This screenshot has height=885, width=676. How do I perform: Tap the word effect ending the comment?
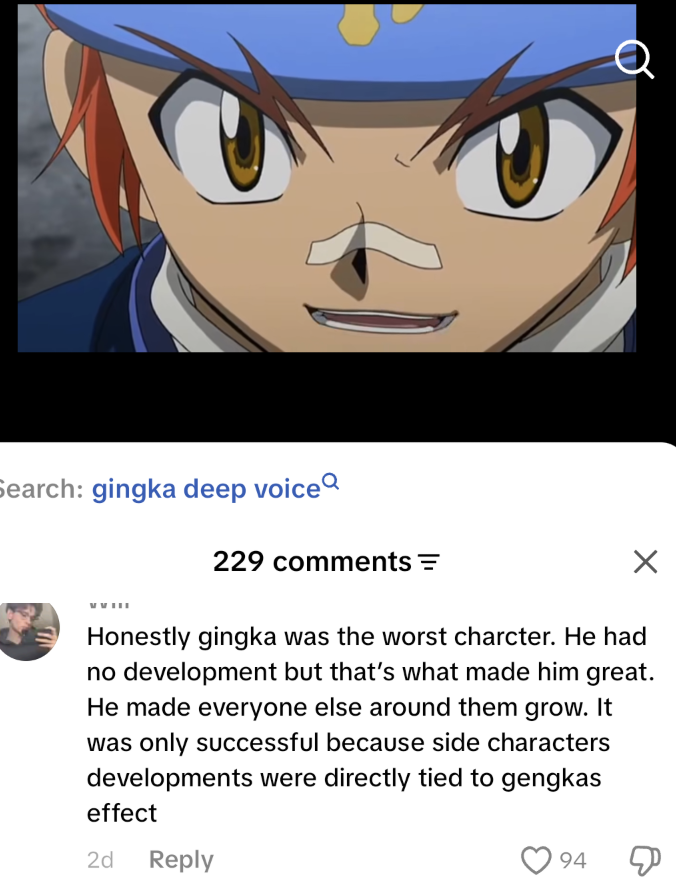pos(122,813)
